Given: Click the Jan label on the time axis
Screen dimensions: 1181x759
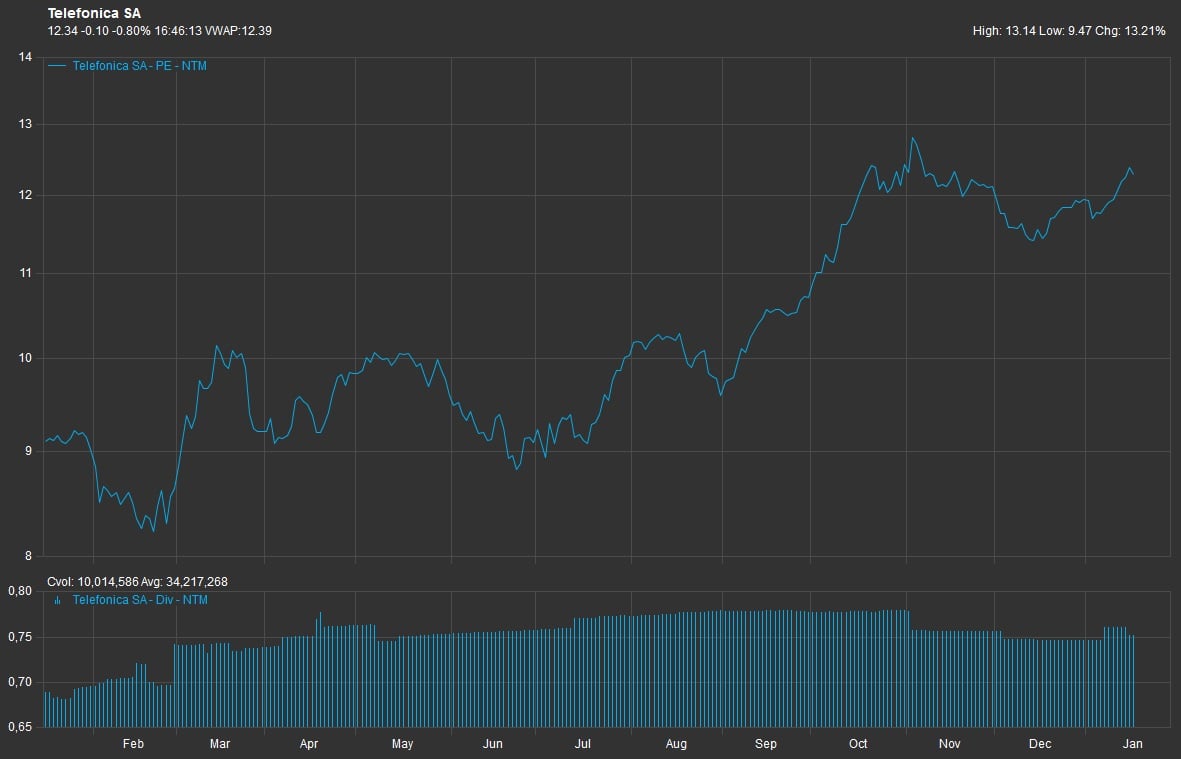Looking at the screenshot, I should [x=1133, y=744].
